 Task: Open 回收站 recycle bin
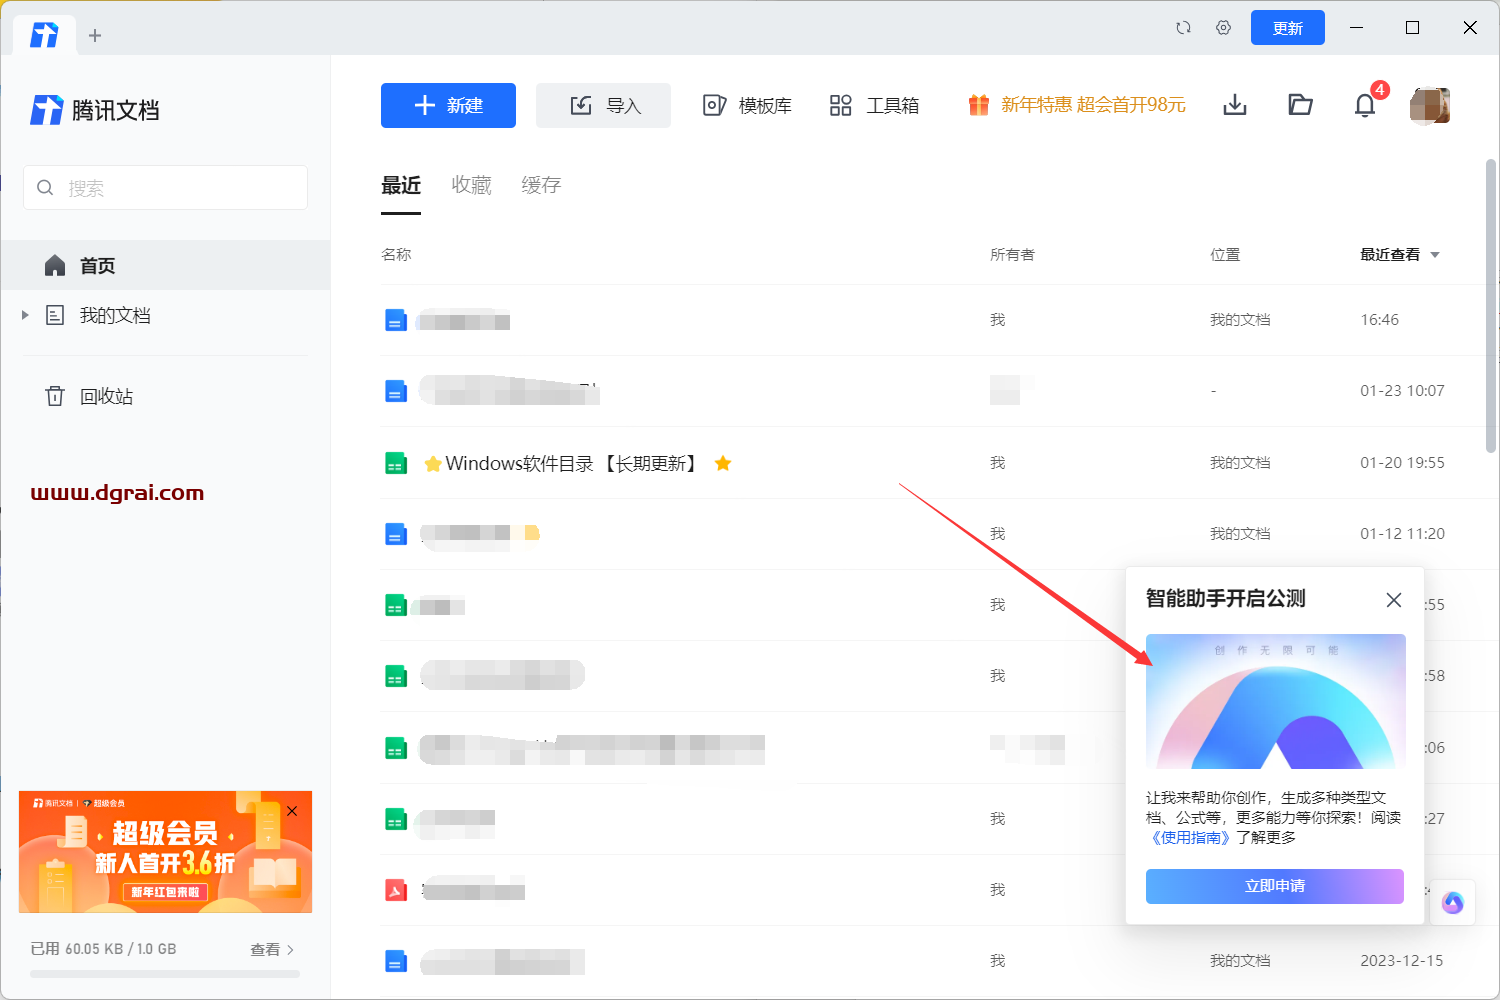tap(106, 396)
